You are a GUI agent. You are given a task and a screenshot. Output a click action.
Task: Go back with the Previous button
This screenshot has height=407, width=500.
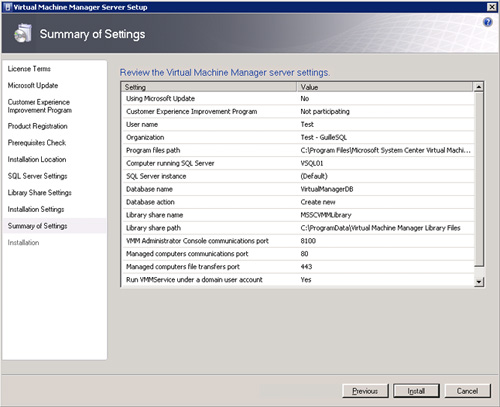coord(365,391)
